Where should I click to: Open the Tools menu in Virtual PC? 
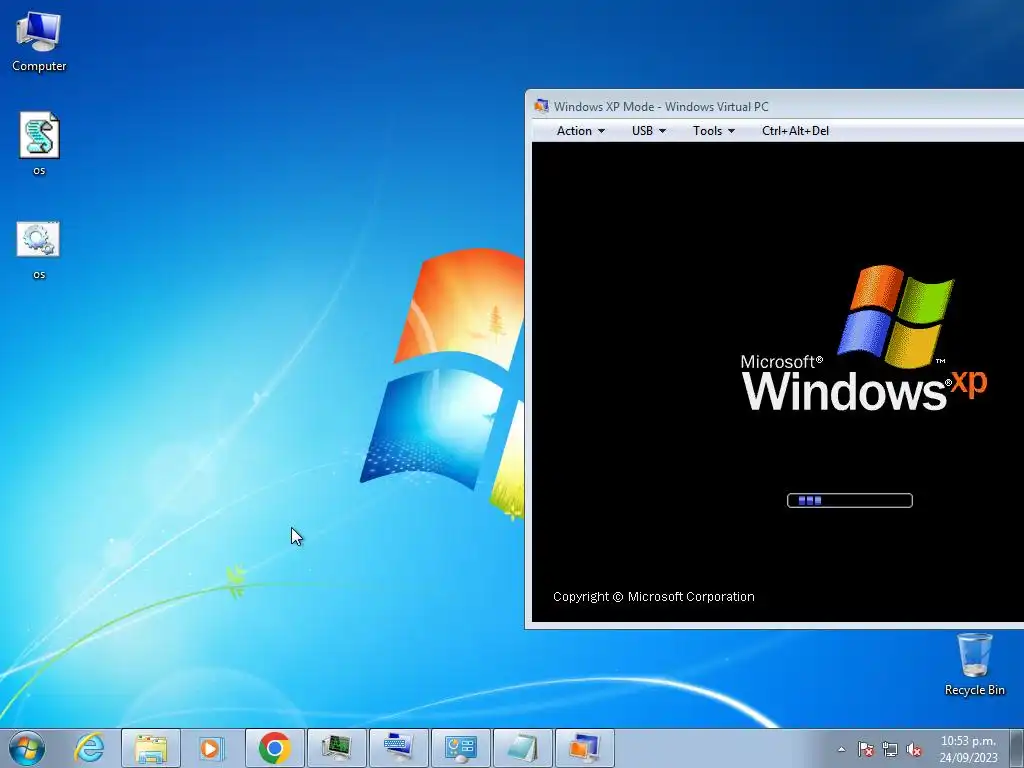tap(713, 131)
